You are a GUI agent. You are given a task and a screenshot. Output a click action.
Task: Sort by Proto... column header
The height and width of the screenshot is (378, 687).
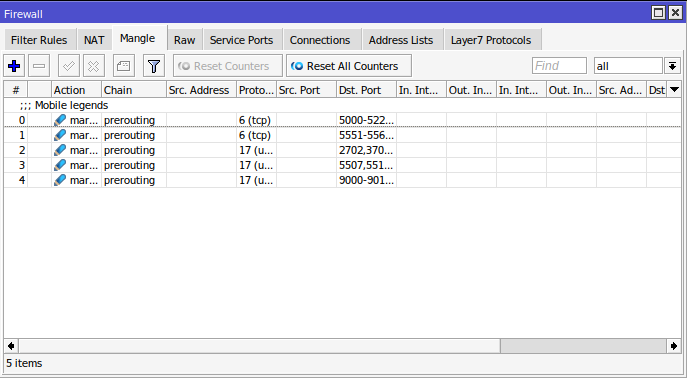tap(256, 90)
